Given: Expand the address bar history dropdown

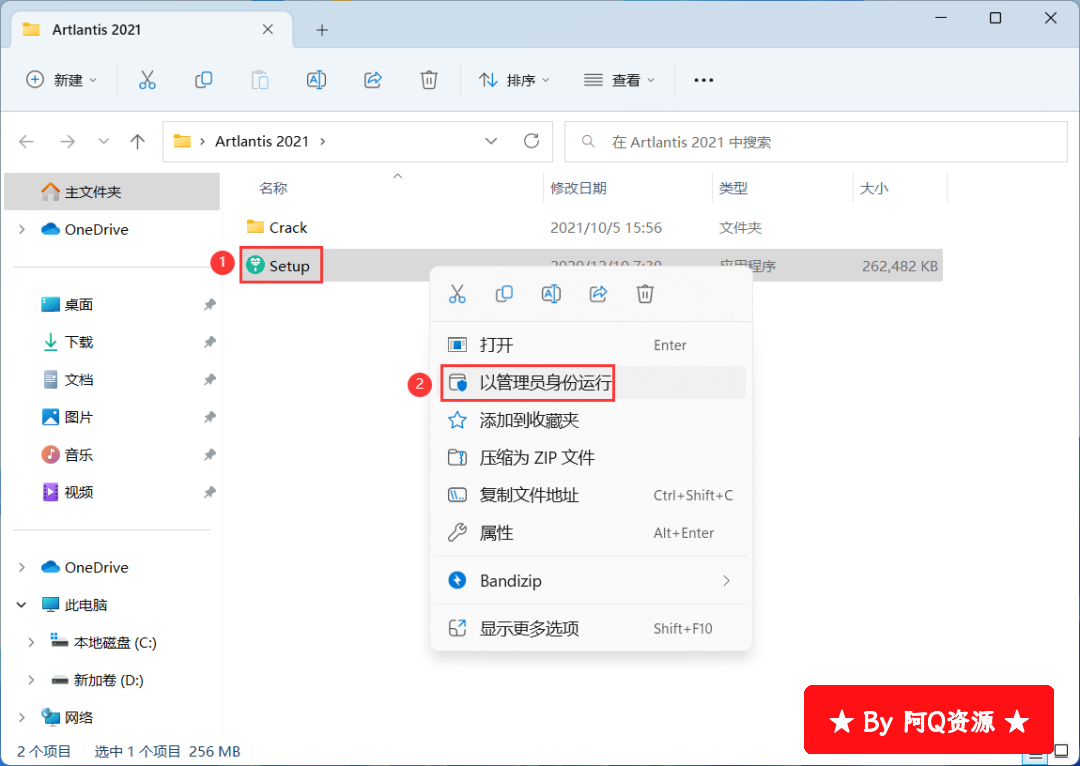Looking at the screenshot, I should pos(491,141).
